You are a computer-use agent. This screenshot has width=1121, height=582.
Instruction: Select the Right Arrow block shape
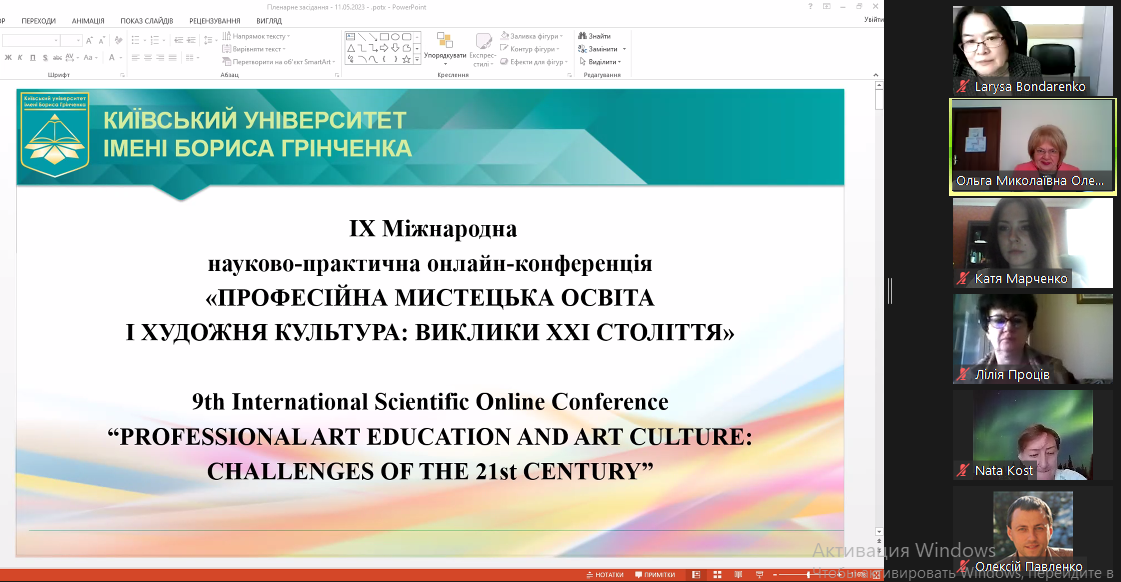click(x=384, y=48)
